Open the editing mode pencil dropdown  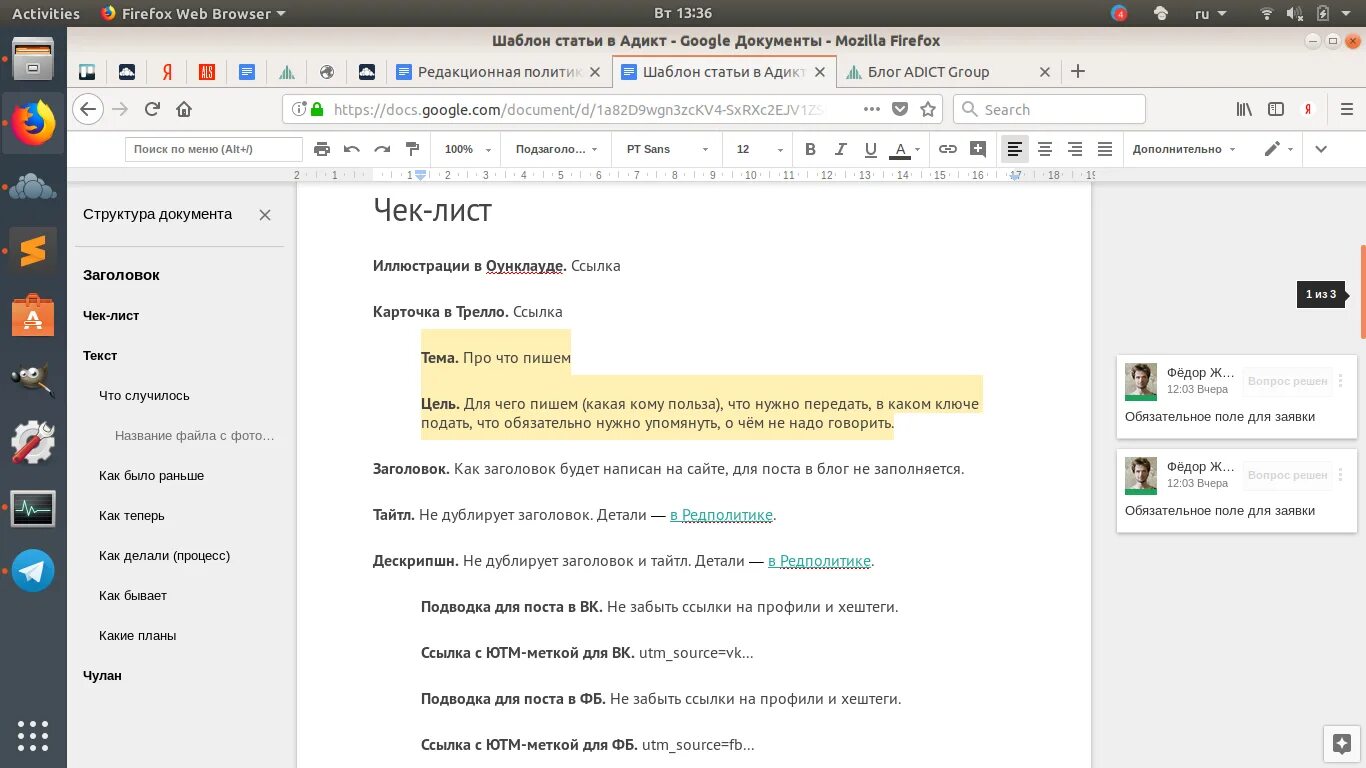pyautogui.click(x=1279, y=149)
